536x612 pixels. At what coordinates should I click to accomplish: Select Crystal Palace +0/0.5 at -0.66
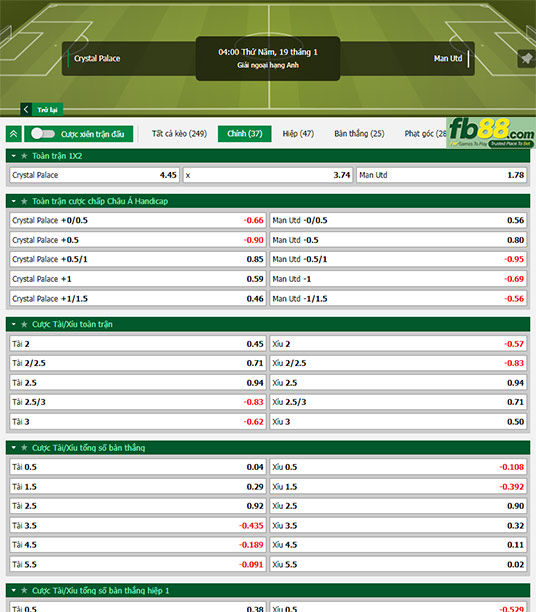coord(138,221)
